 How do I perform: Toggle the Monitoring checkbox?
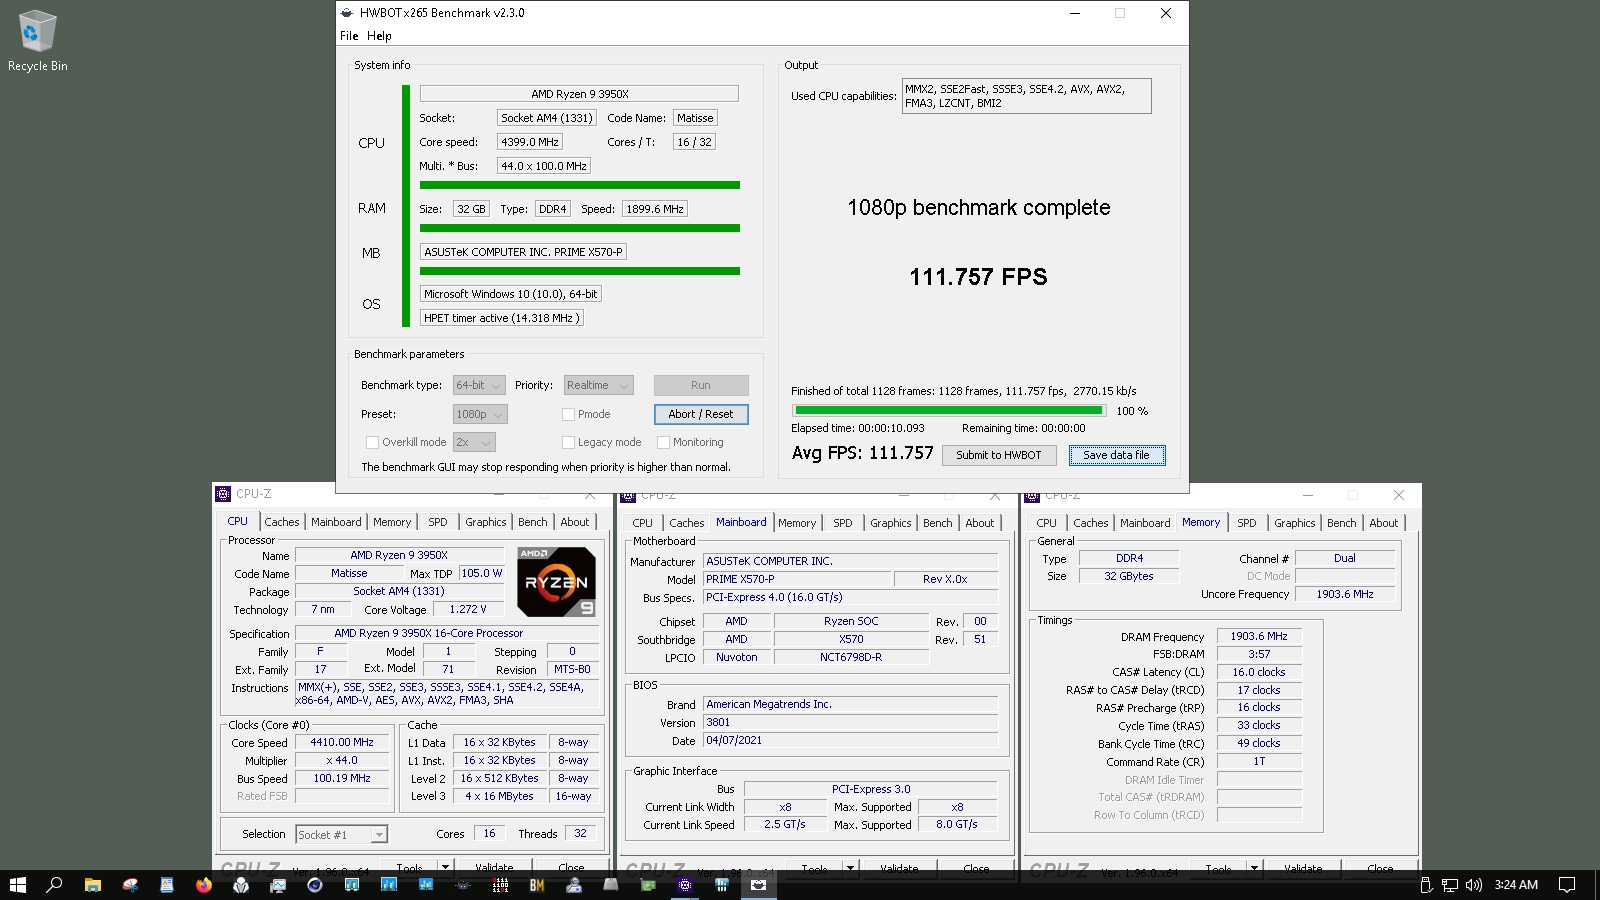pyautogui.click(x=663, y=442)
